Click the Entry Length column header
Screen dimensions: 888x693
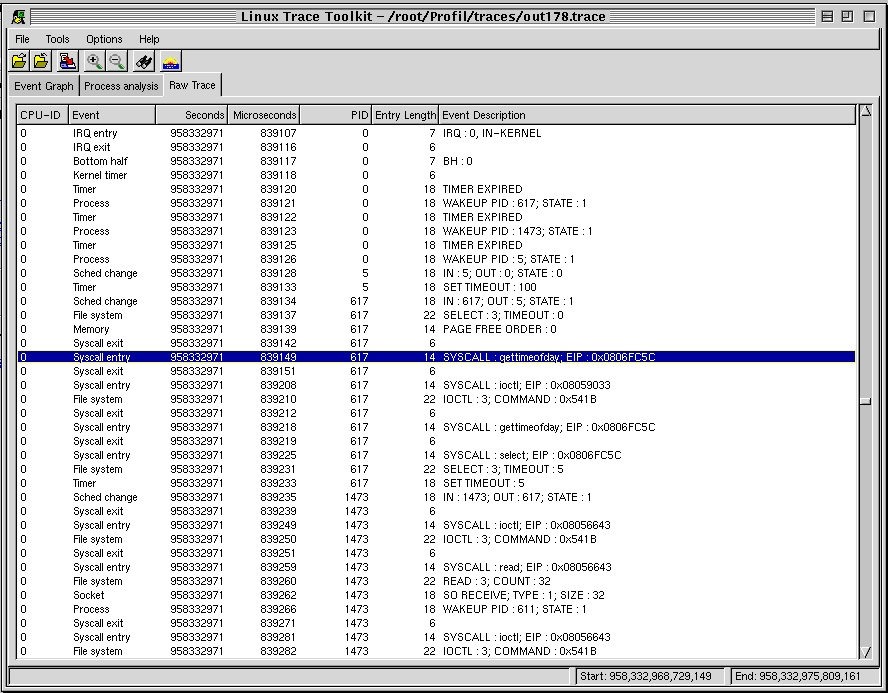[x=405, y=115]
